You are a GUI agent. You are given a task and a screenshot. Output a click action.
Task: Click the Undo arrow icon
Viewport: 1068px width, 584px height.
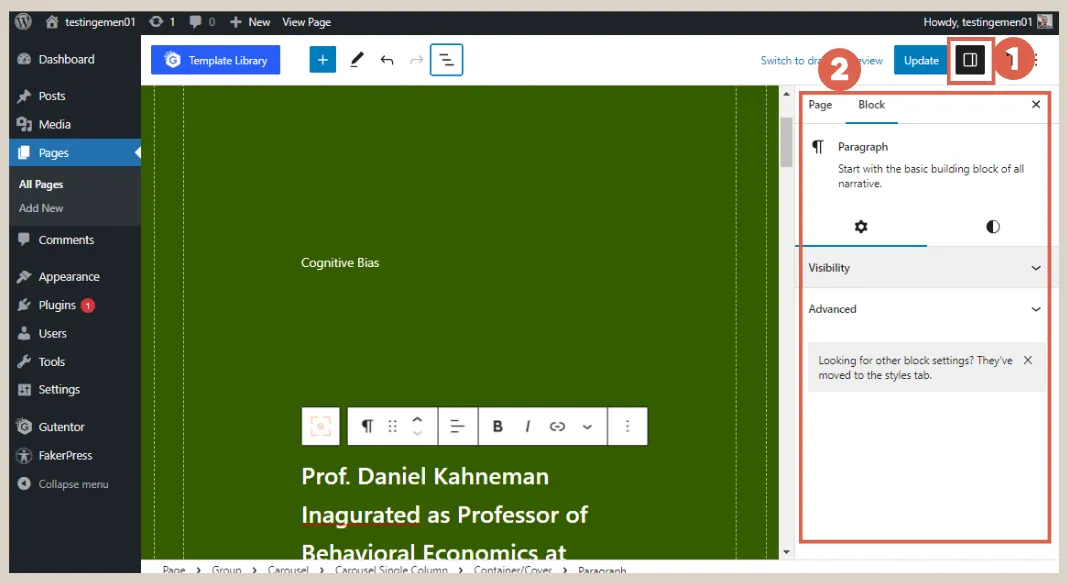(x=387, y=60)
